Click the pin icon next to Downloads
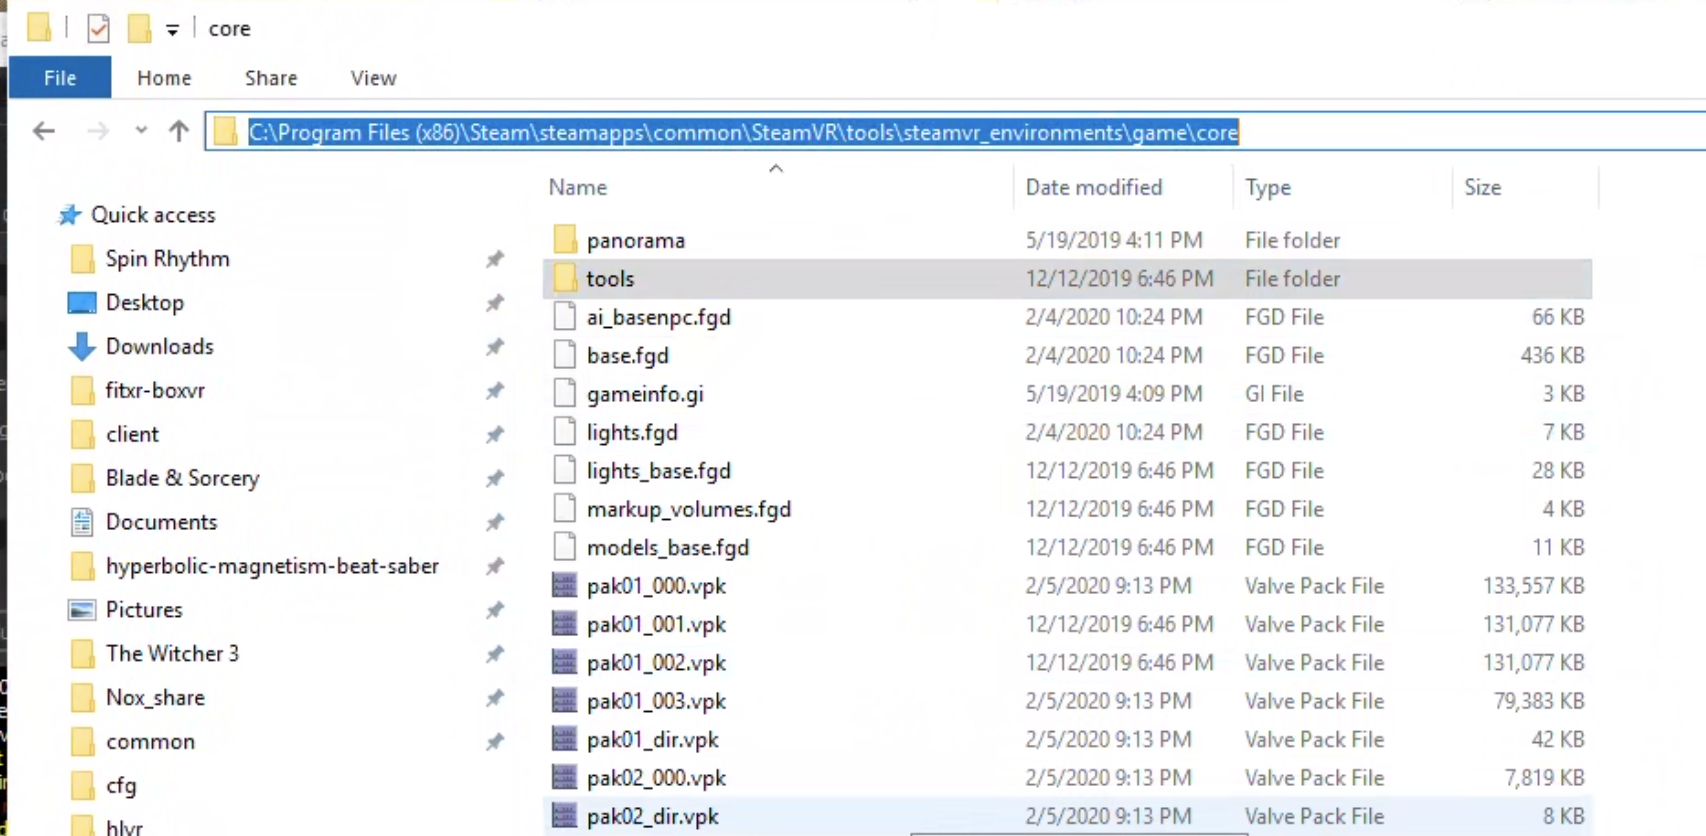Viewport: 1706px width, 836px height. click(x=495, y=347)
